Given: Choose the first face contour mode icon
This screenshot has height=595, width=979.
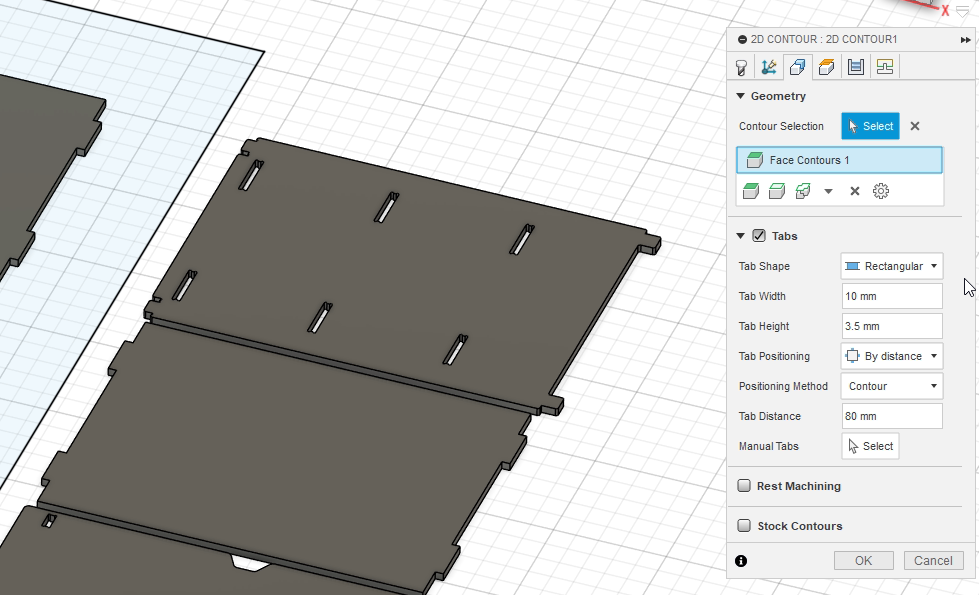Looking at the screenshot, I should coord(750,191).
